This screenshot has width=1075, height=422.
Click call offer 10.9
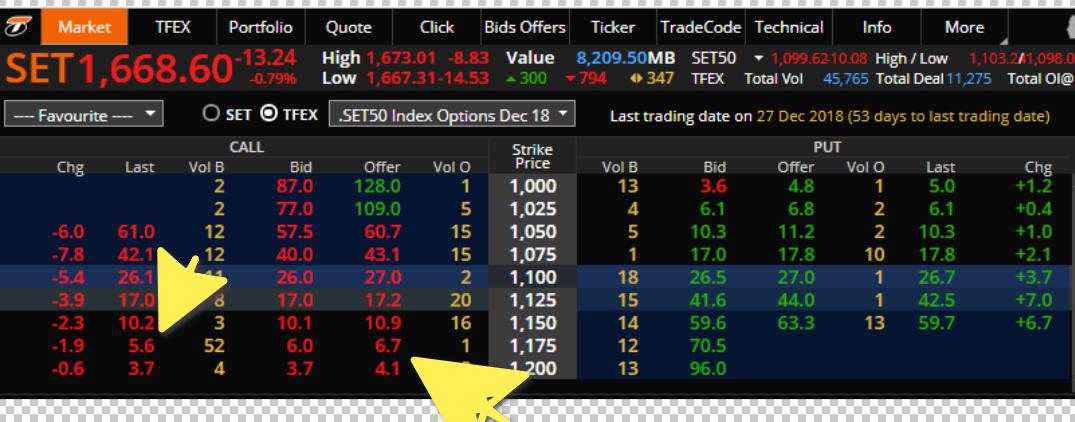point(383,323)
